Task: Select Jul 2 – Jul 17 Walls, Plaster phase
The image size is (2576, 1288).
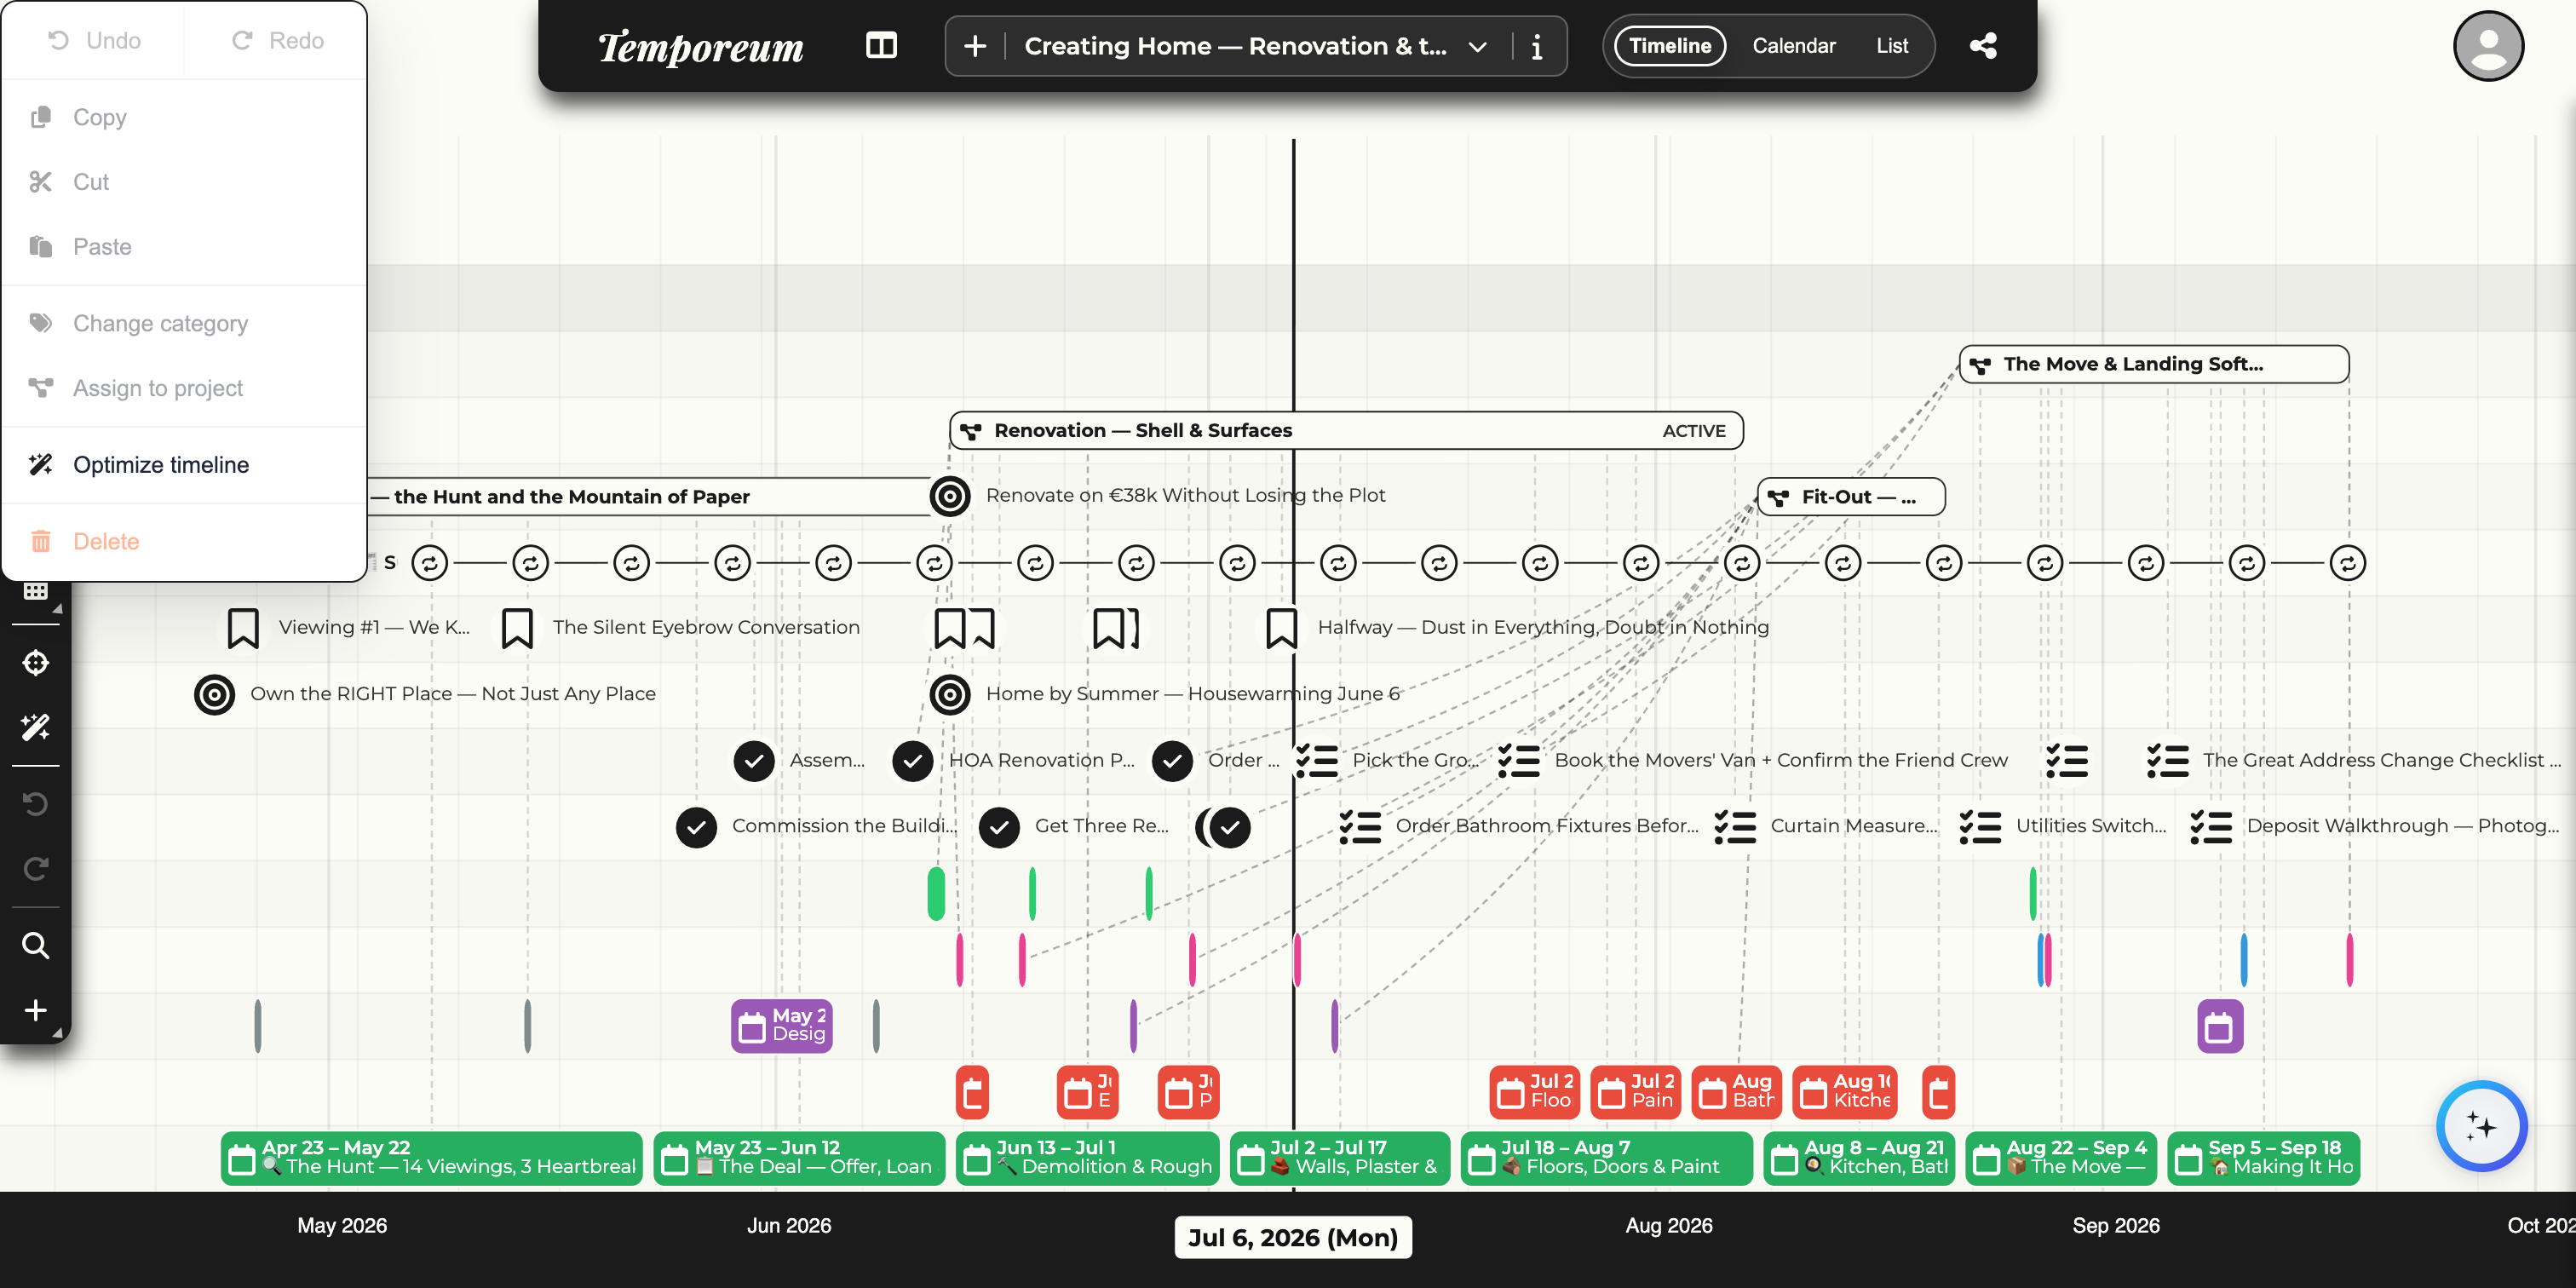Action: (1340, 1158)
